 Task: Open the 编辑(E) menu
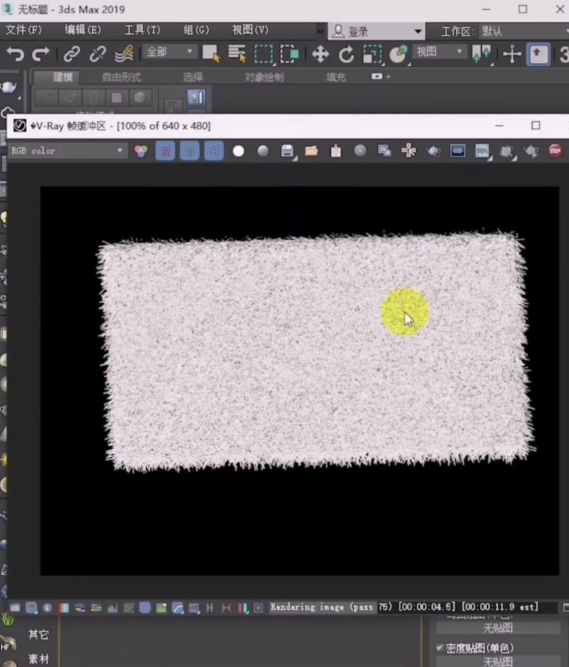pyautogui.click(x=83, y=30)
